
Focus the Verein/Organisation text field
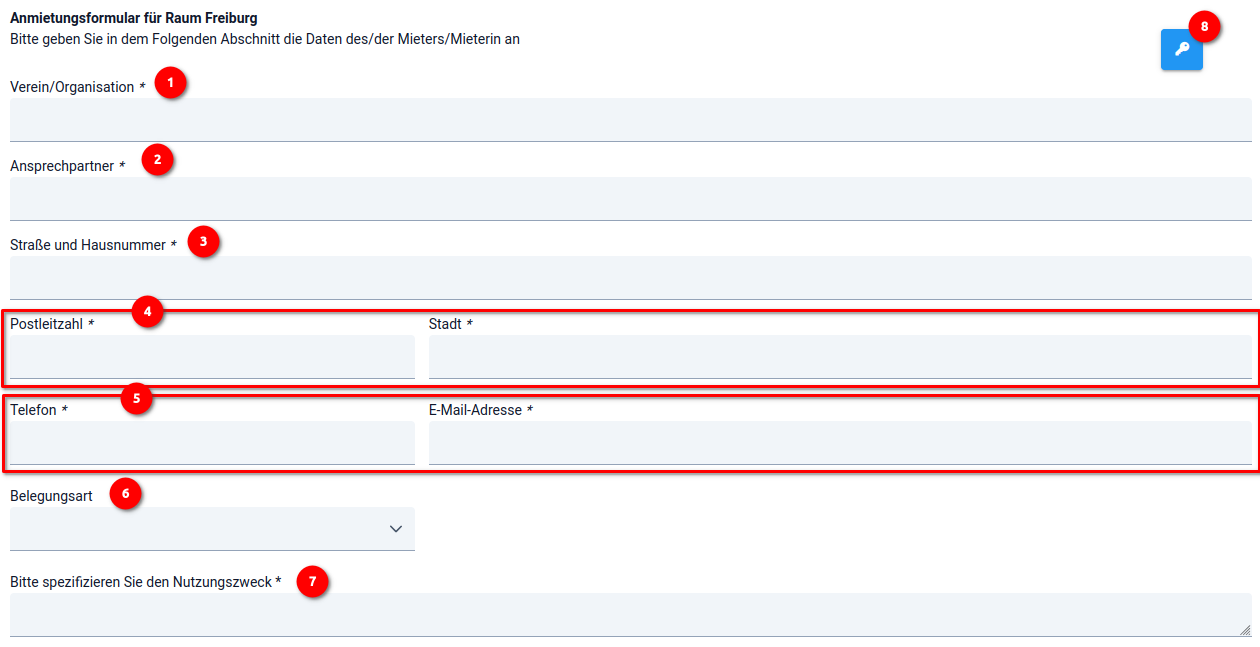(x=630, y=120)
